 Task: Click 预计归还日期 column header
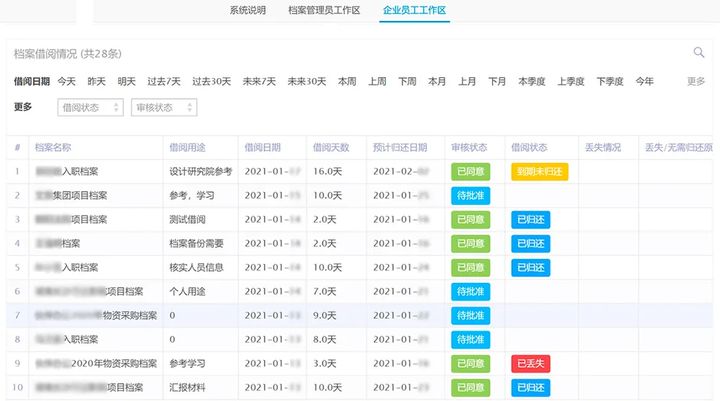pos(400,147)
